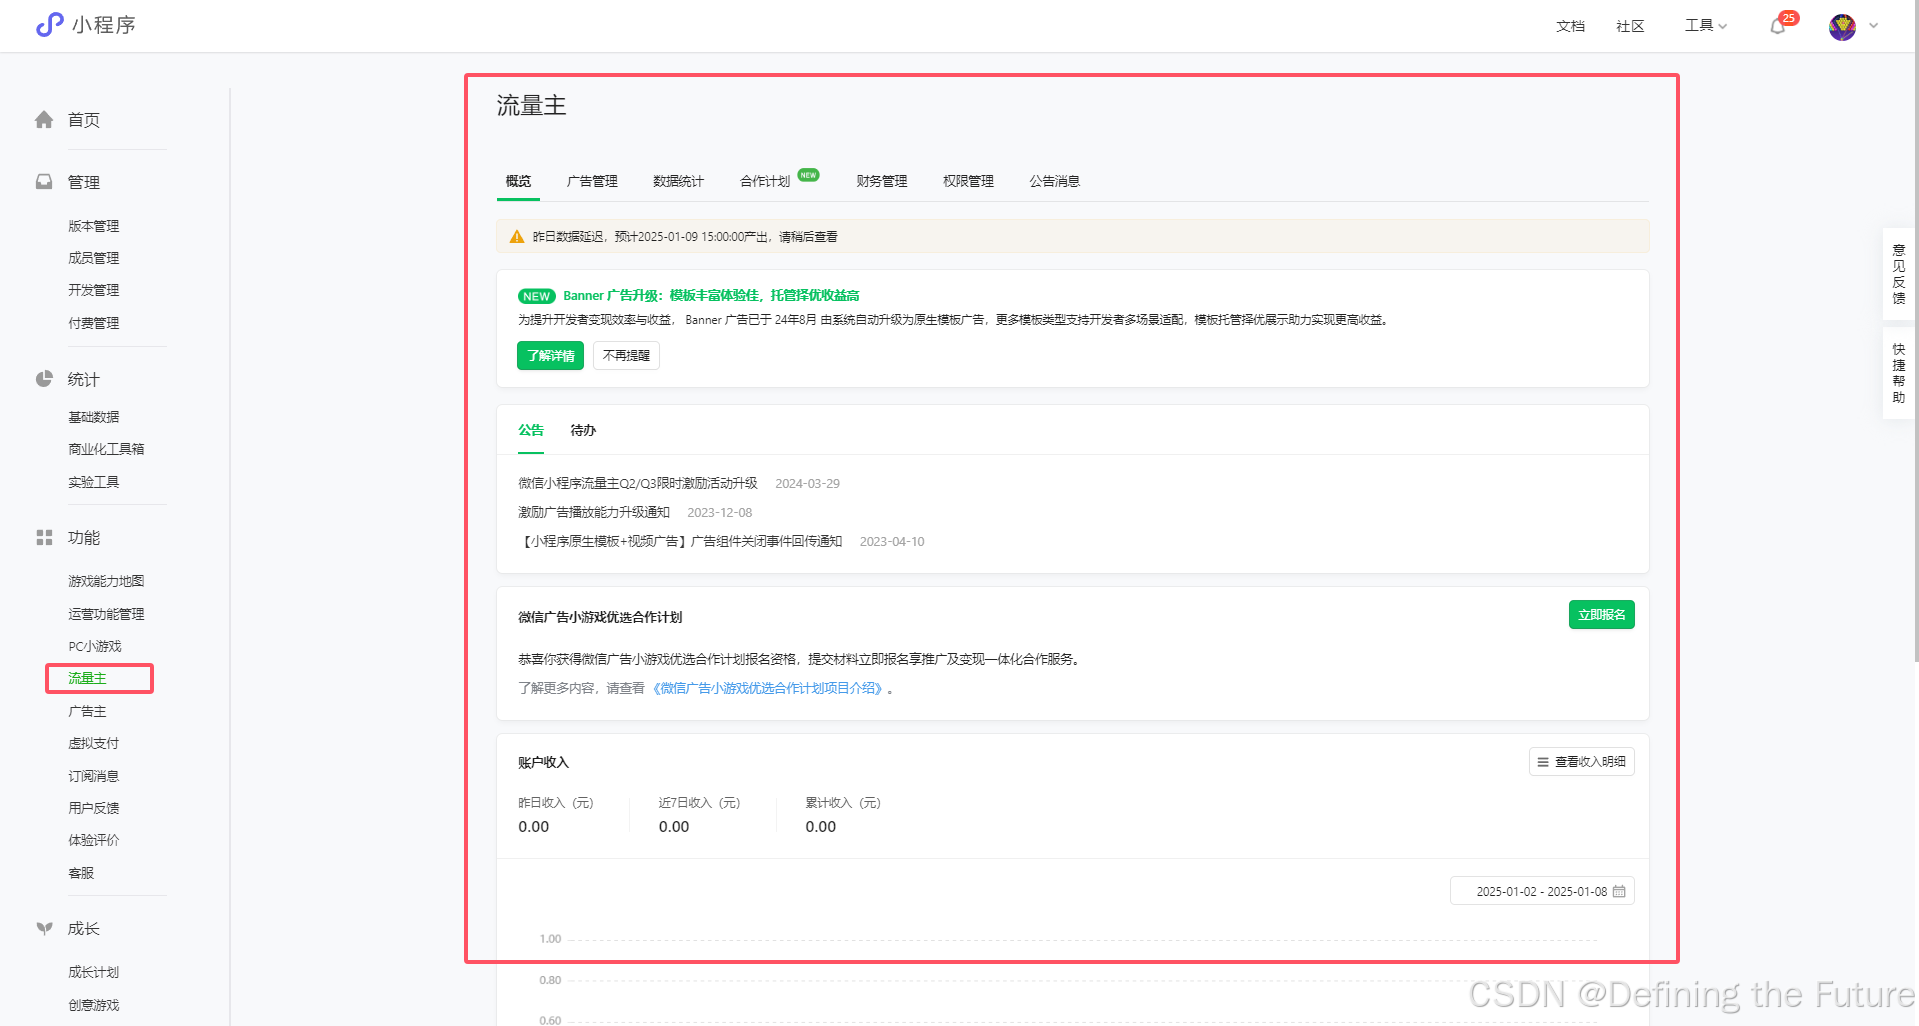
Task: Open 基础数据 in sidebar
Action: (x=93, y=417)
